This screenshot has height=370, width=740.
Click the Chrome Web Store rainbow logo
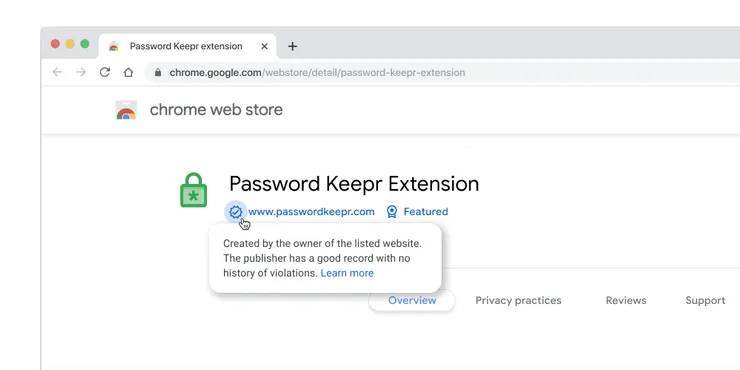[x=126, y=110]
